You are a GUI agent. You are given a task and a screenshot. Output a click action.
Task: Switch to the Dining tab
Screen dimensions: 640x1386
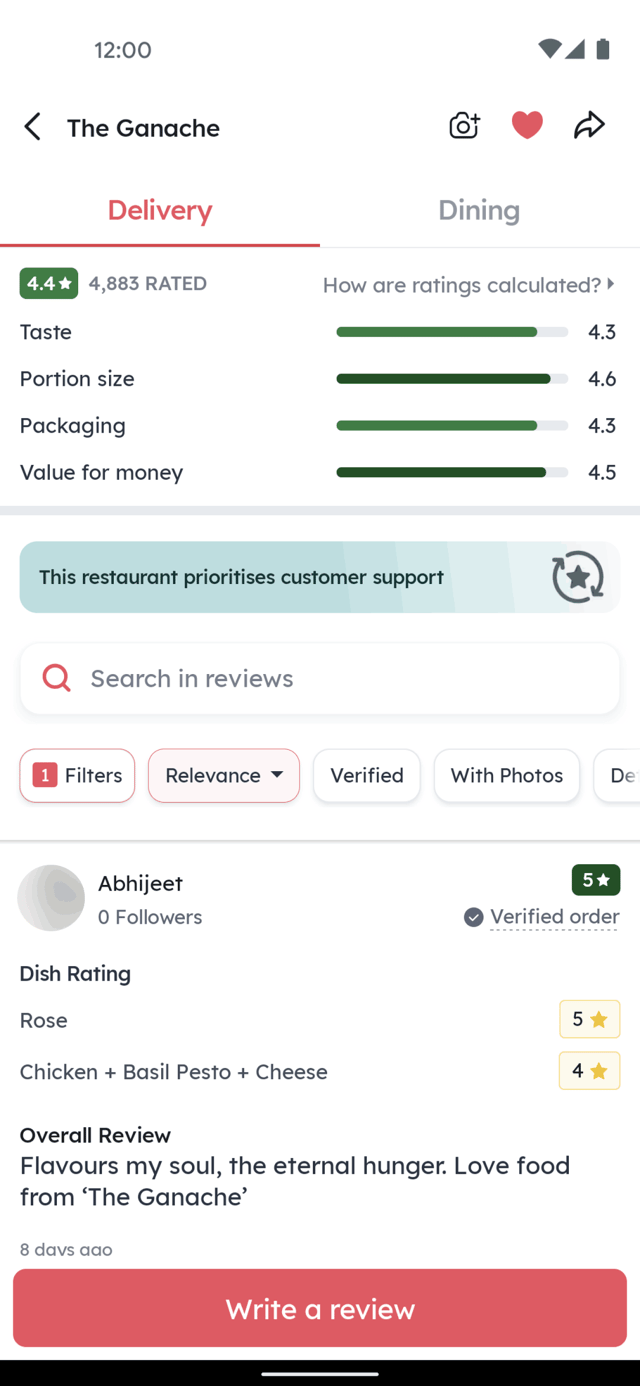click(479, 210)
